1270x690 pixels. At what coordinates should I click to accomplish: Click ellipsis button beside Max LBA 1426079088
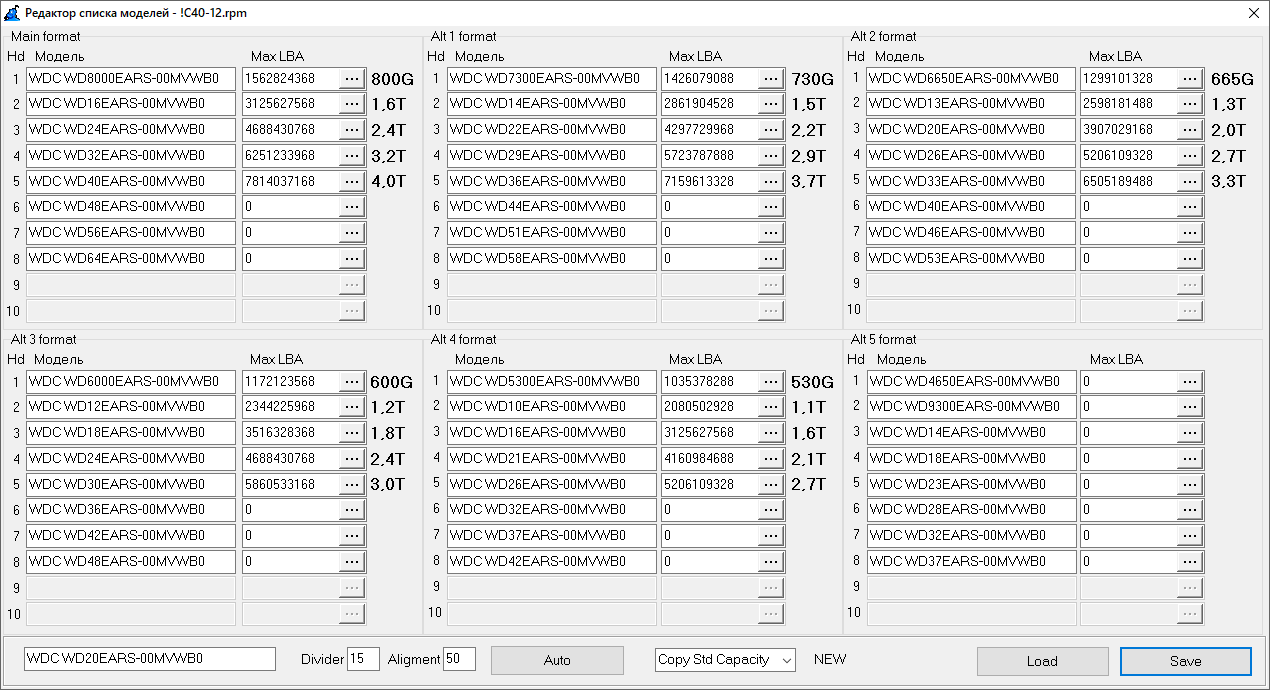click(x=770, y=78)
